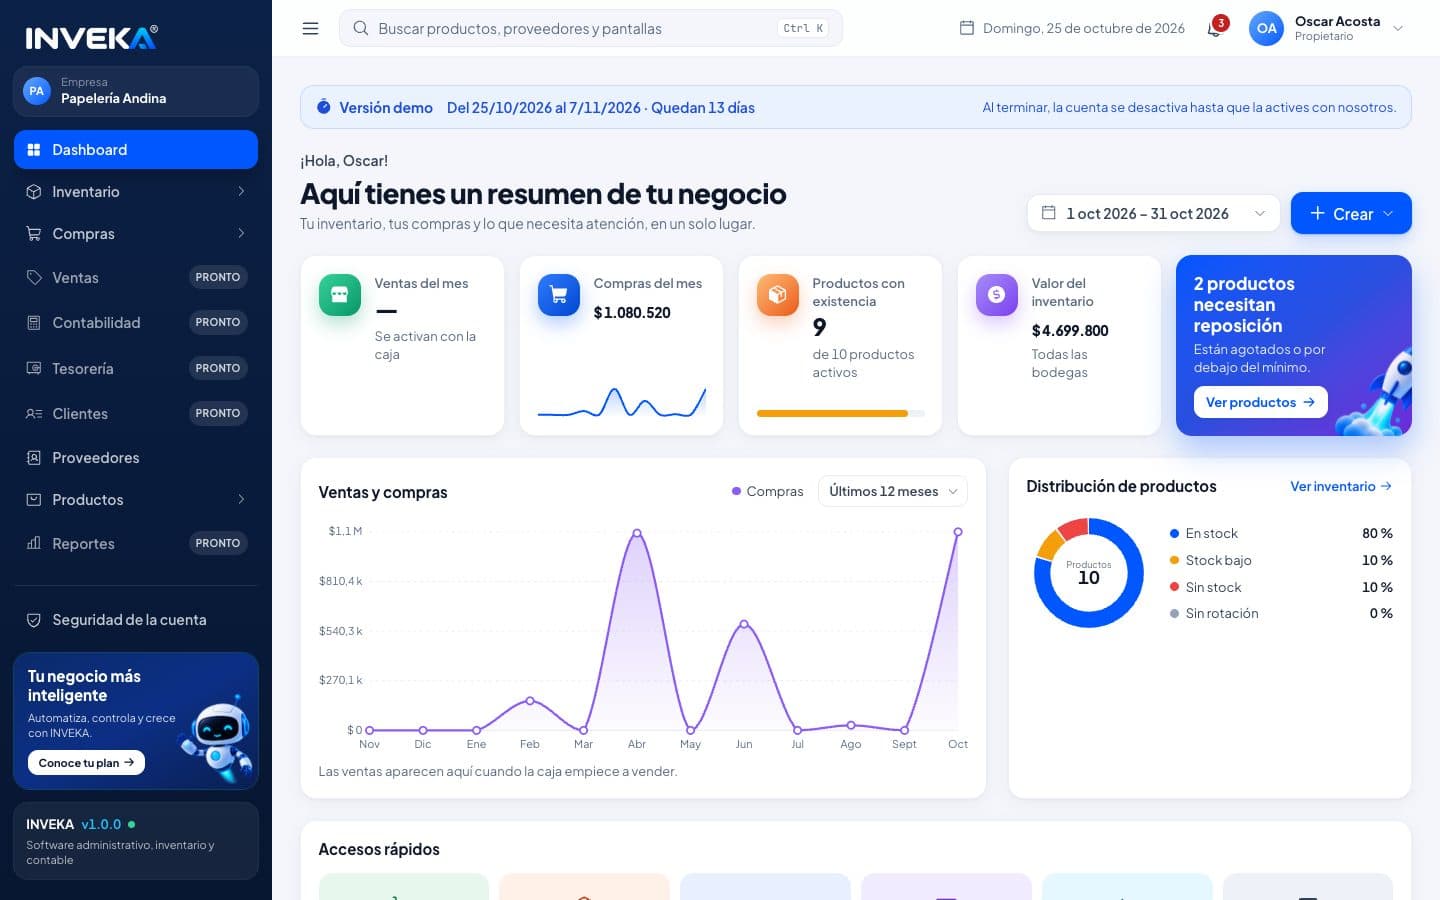Click Conoce tu plan button
Viewport: 1440px width, 900px height.
[x=86, y=763]
